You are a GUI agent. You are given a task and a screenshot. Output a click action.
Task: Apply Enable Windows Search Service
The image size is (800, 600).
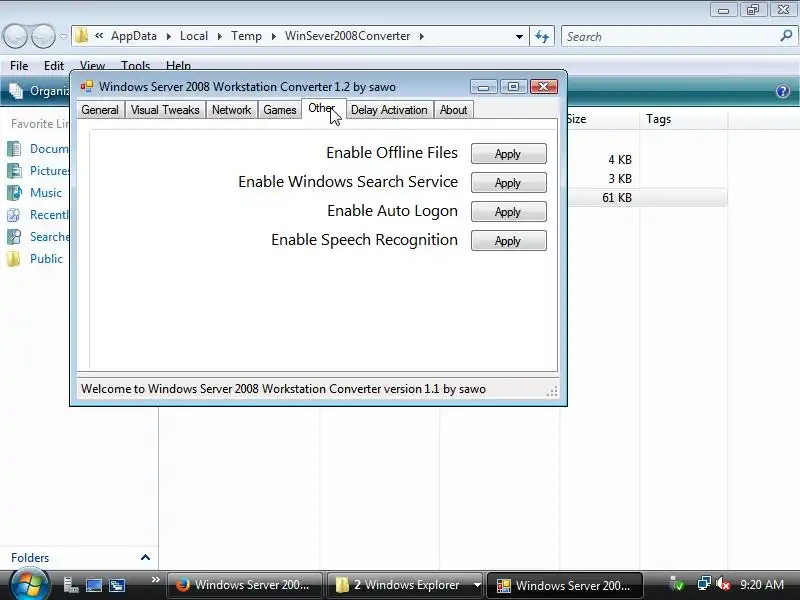coord(508,183)
